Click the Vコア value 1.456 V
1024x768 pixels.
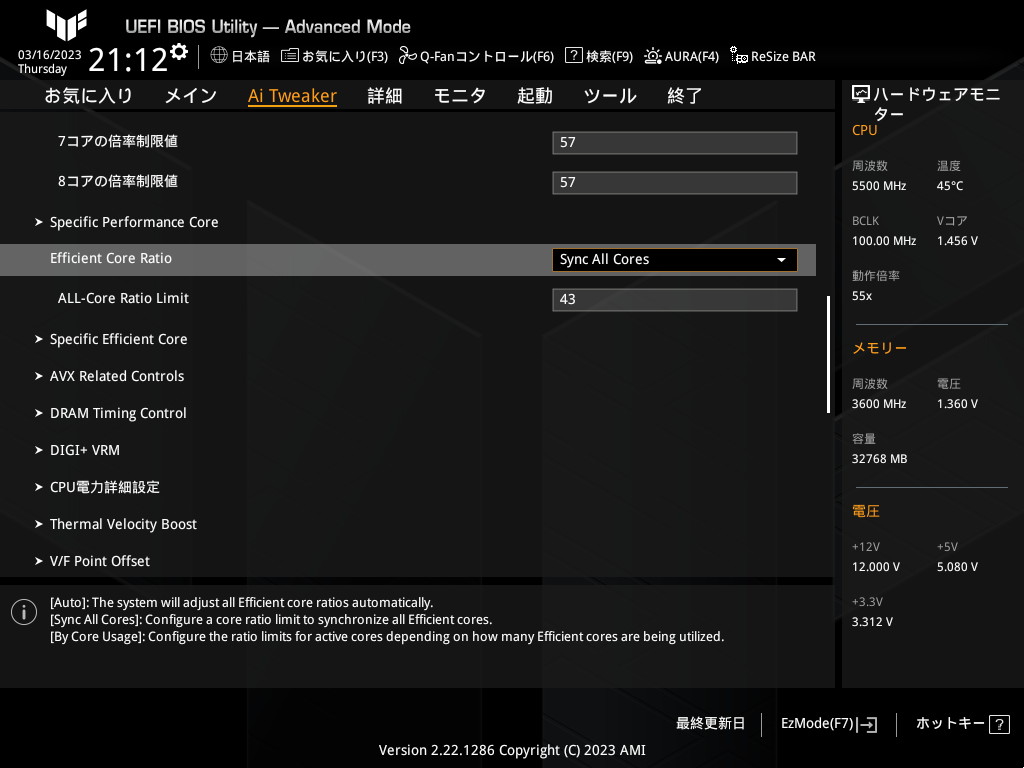pos(957,241)
